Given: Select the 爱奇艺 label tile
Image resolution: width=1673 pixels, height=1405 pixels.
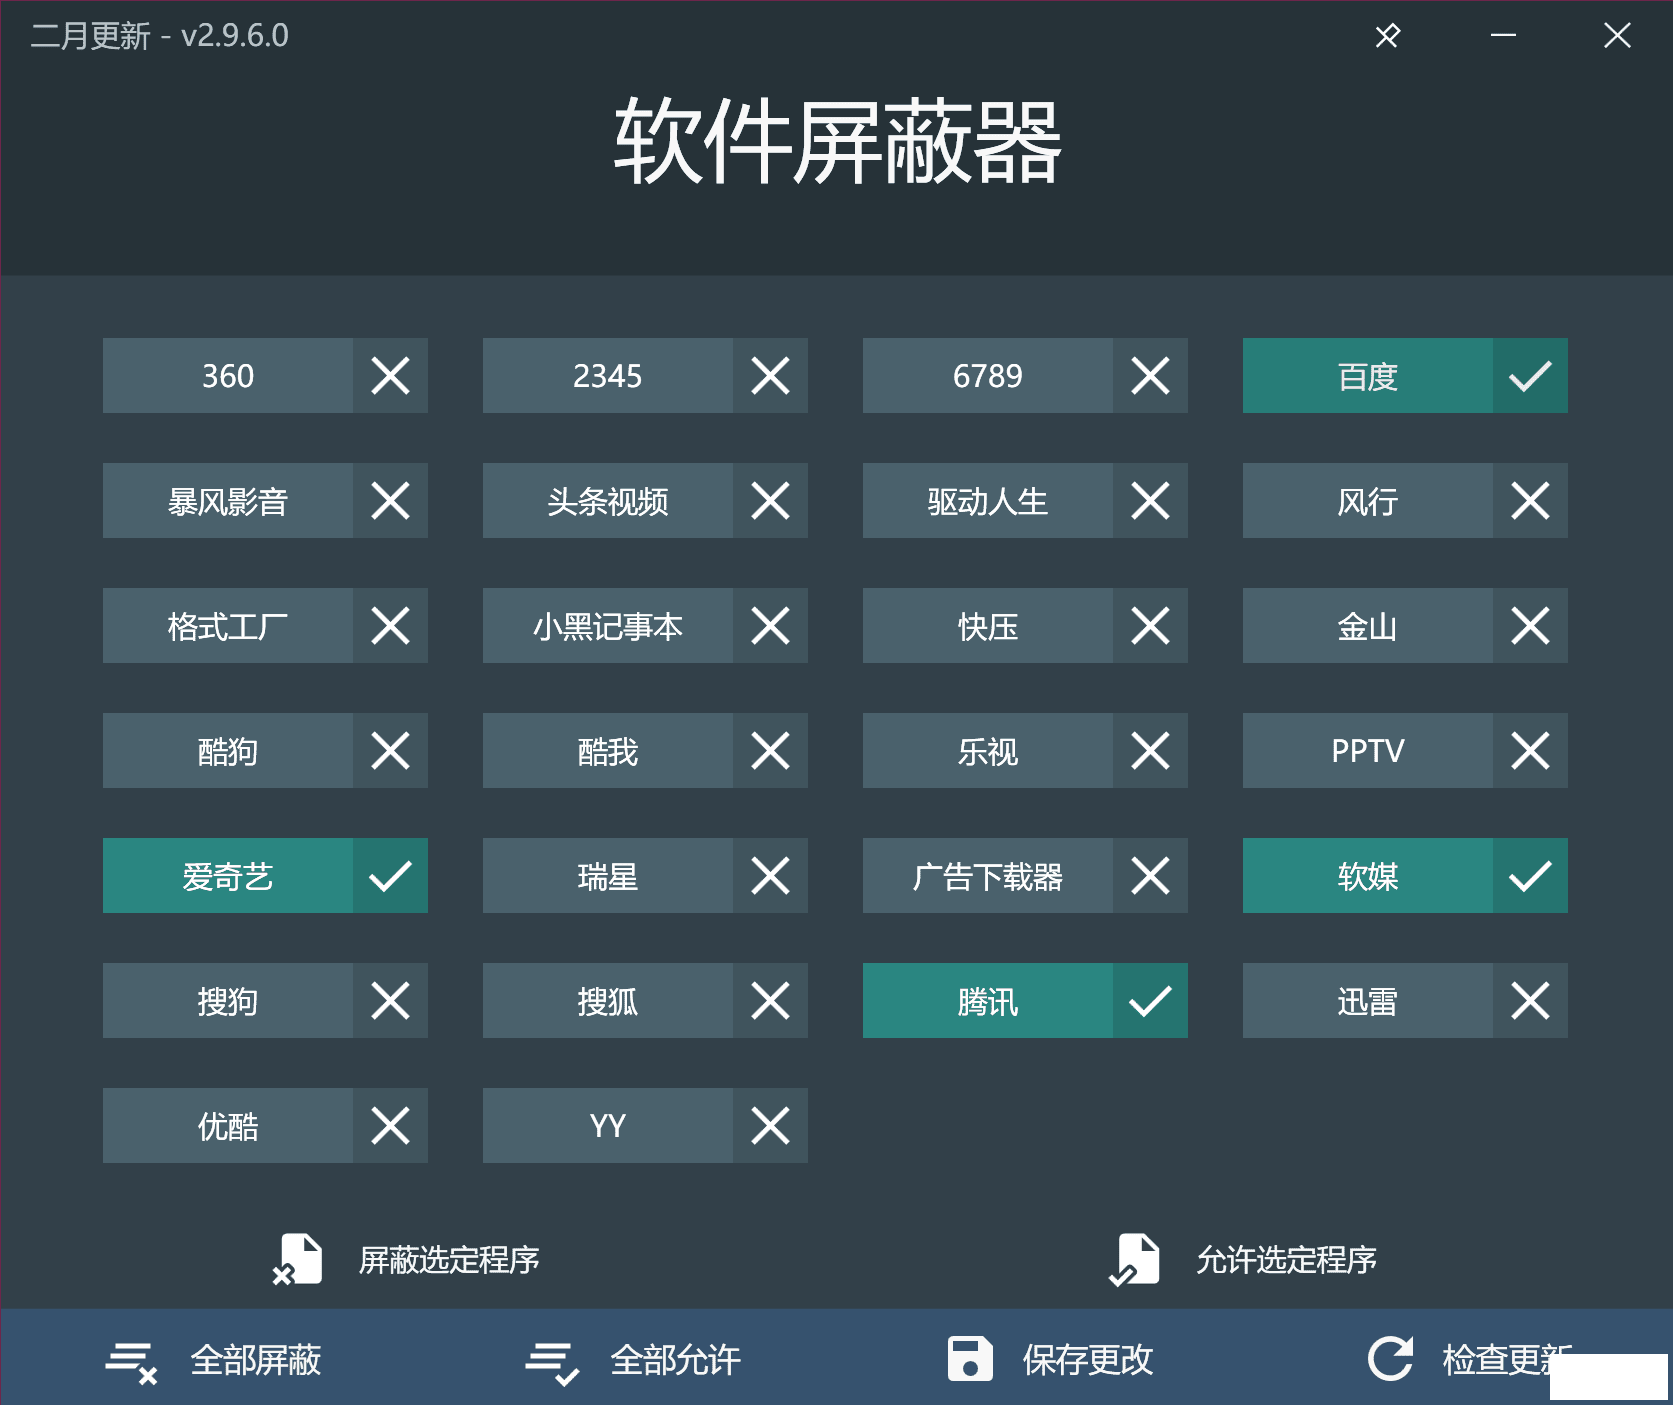Looking at the screenshot, I should pyautogui.click(x=228, y=876).
